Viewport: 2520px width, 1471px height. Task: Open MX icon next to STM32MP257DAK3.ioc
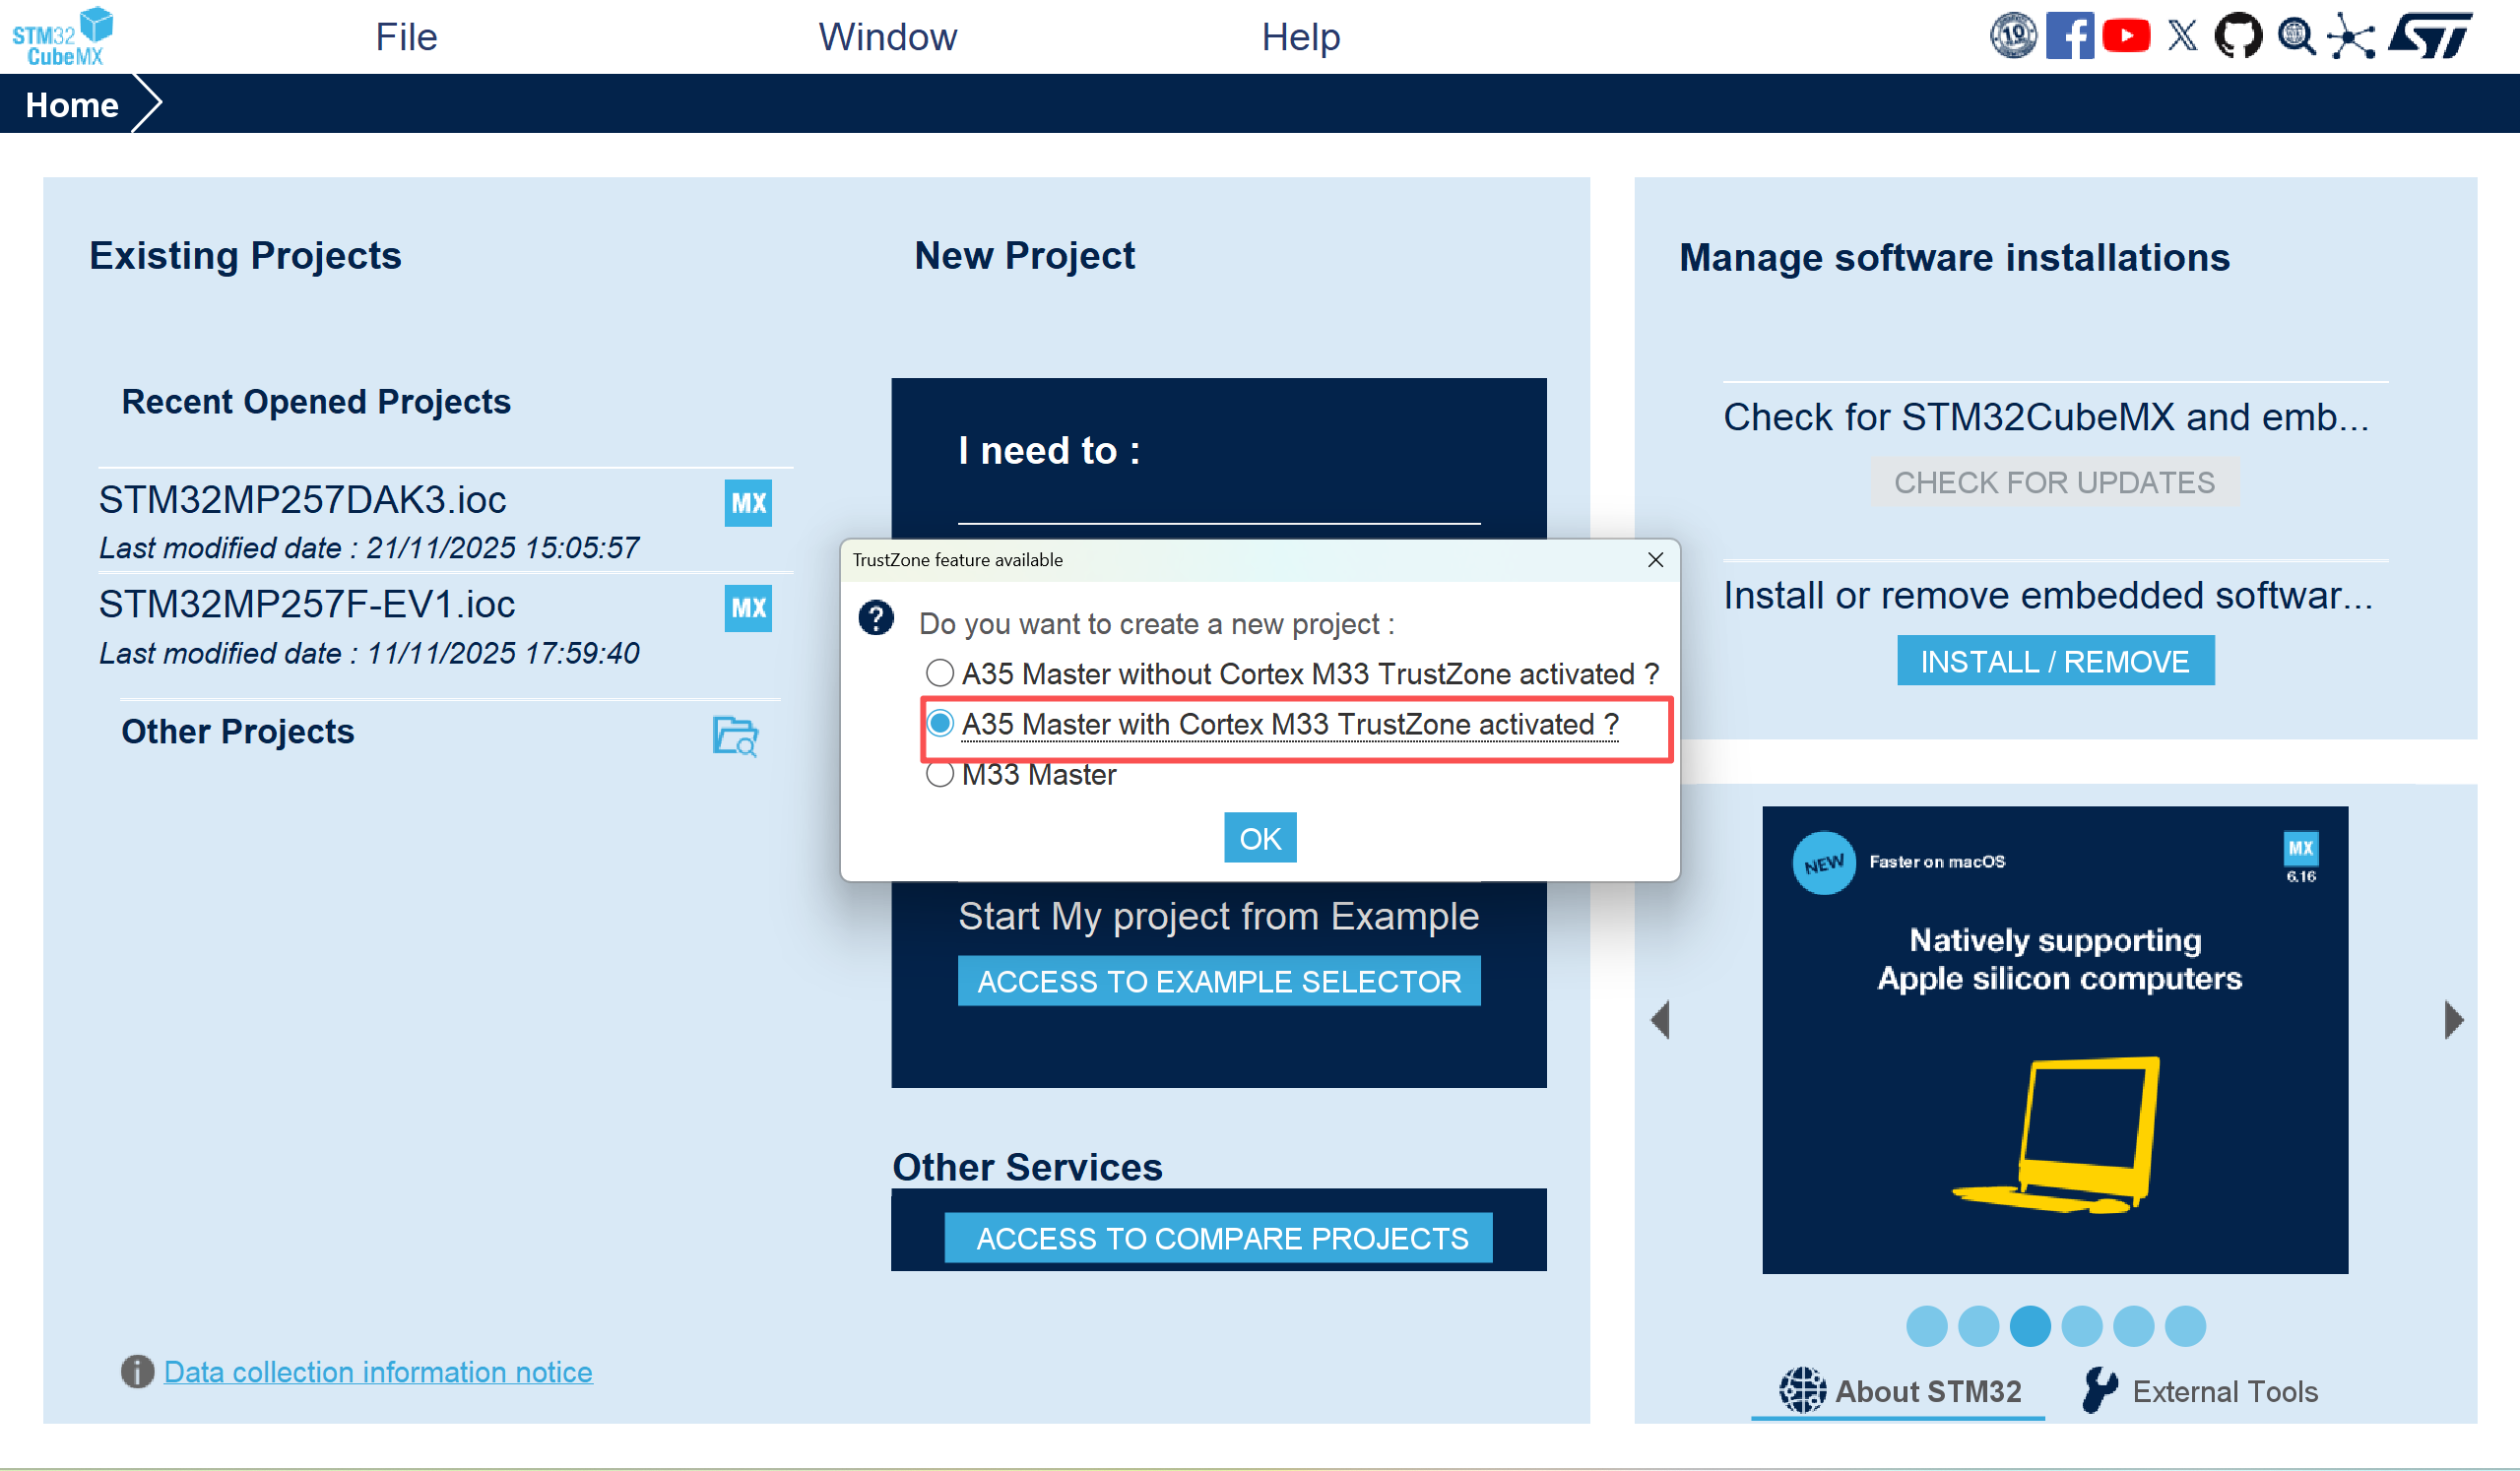click(x=747, y=502)
